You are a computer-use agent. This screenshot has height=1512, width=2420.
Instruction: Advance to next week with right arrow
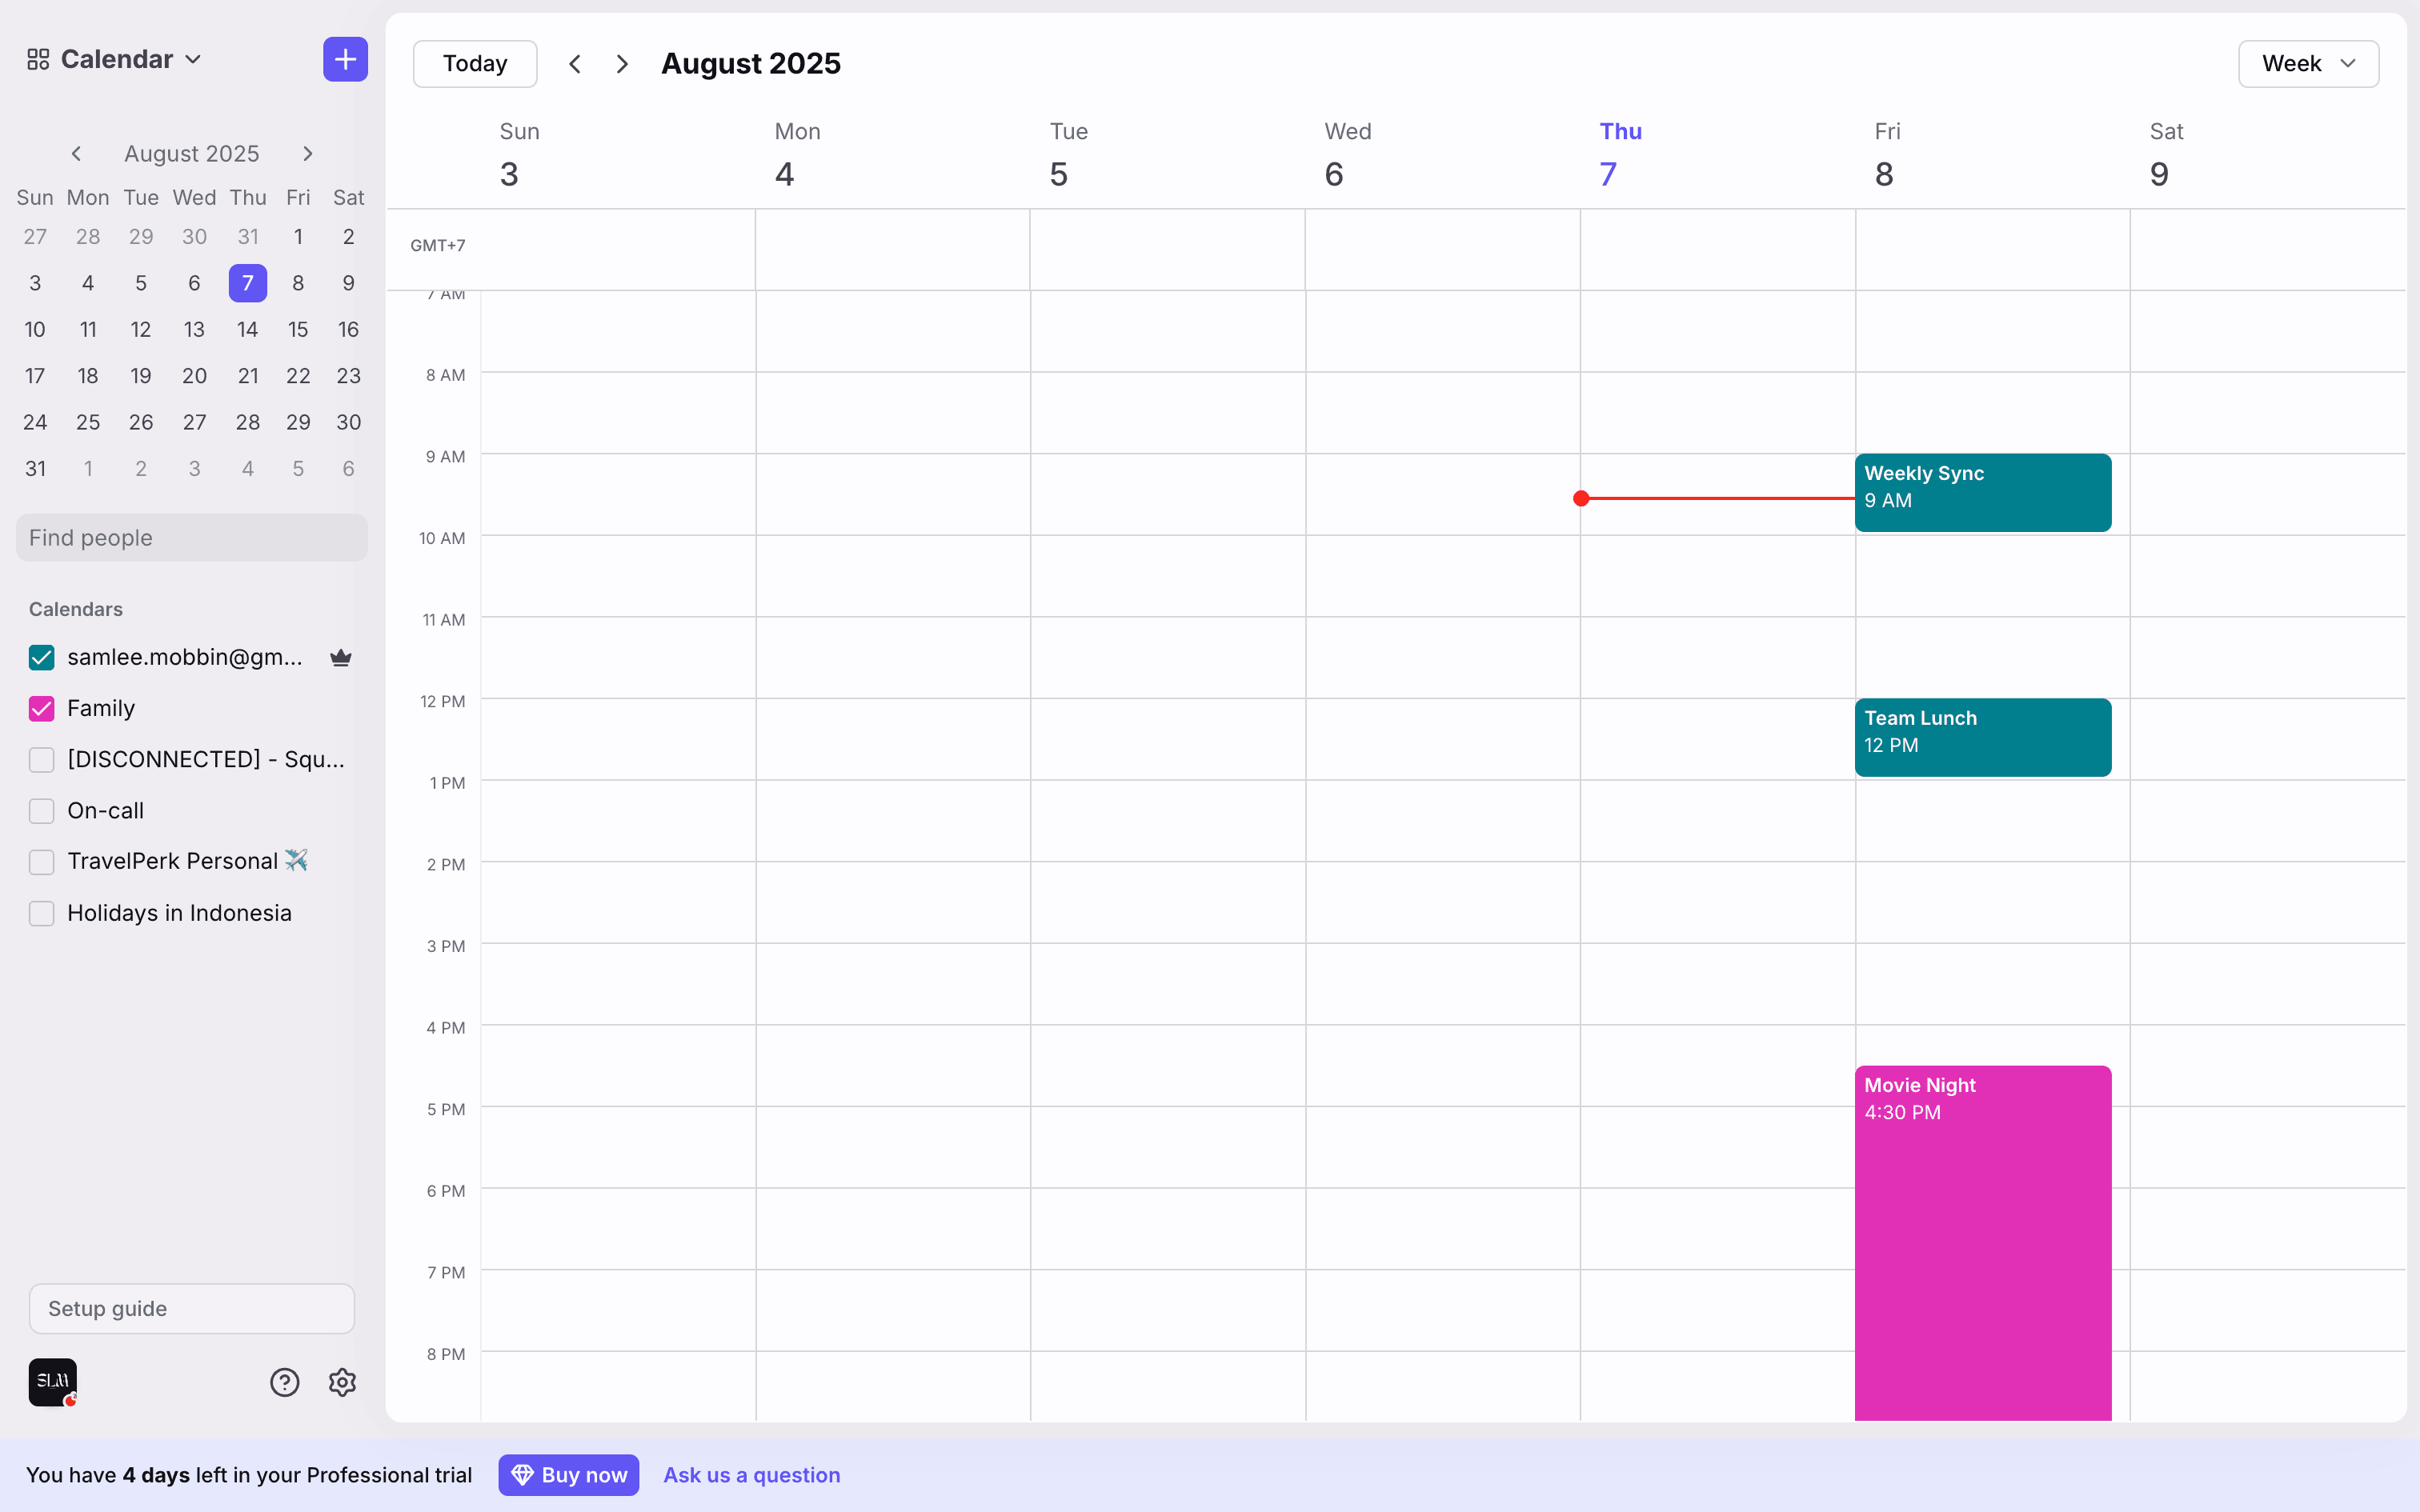point(622,64)
